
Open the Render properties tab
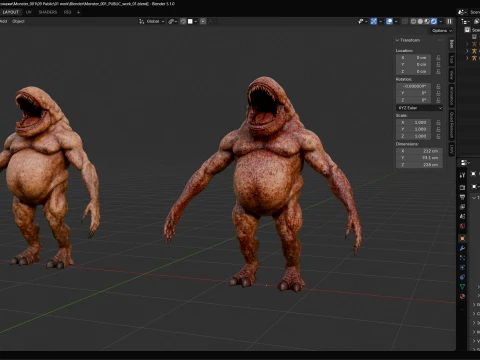click(462, 188)
